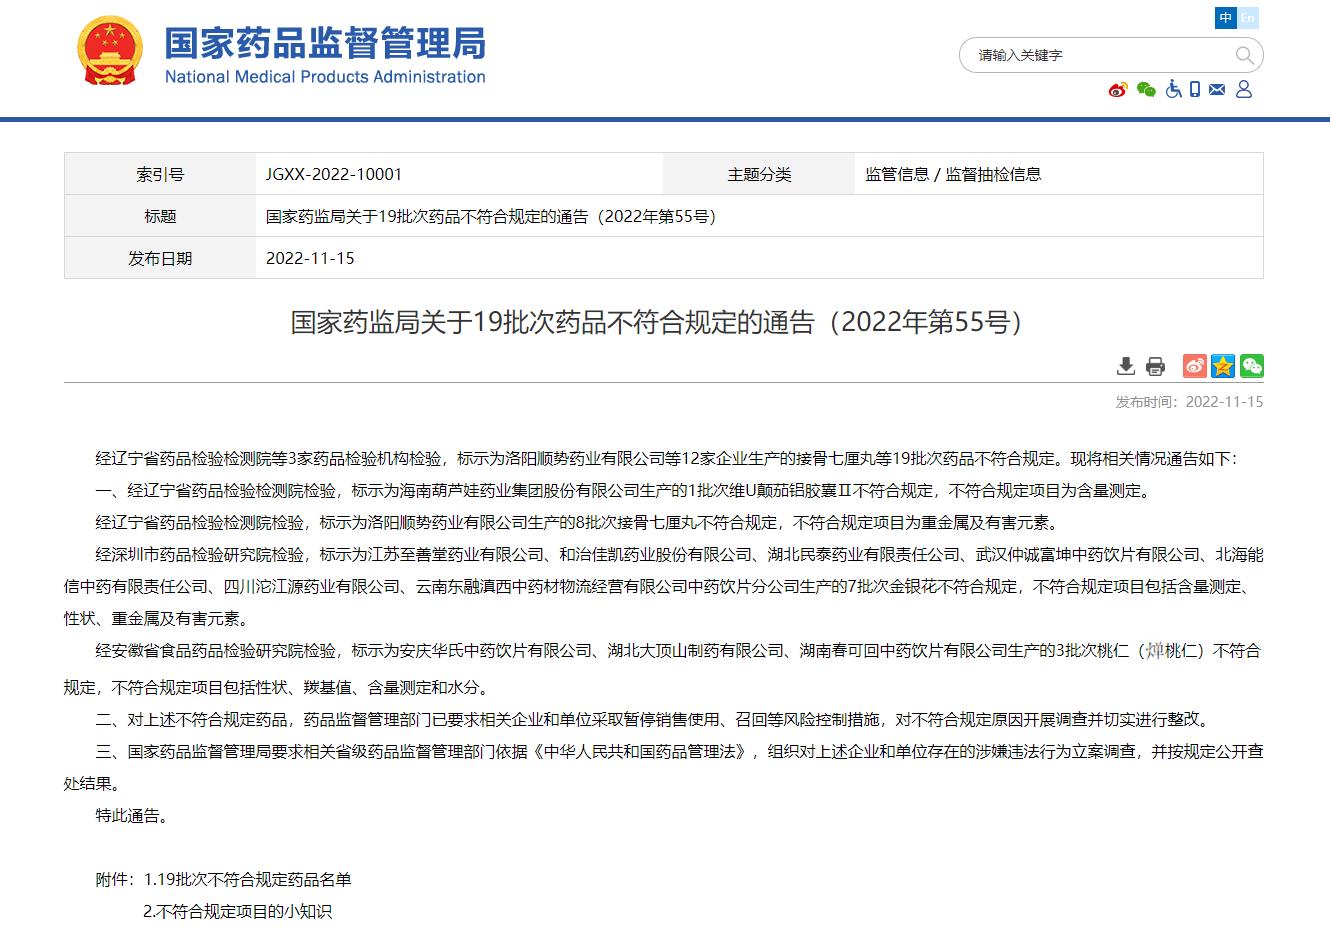The width and height of the screenshot is (1330, 943).
Task: Download the article with the download icon
Action: (1126, 366)
